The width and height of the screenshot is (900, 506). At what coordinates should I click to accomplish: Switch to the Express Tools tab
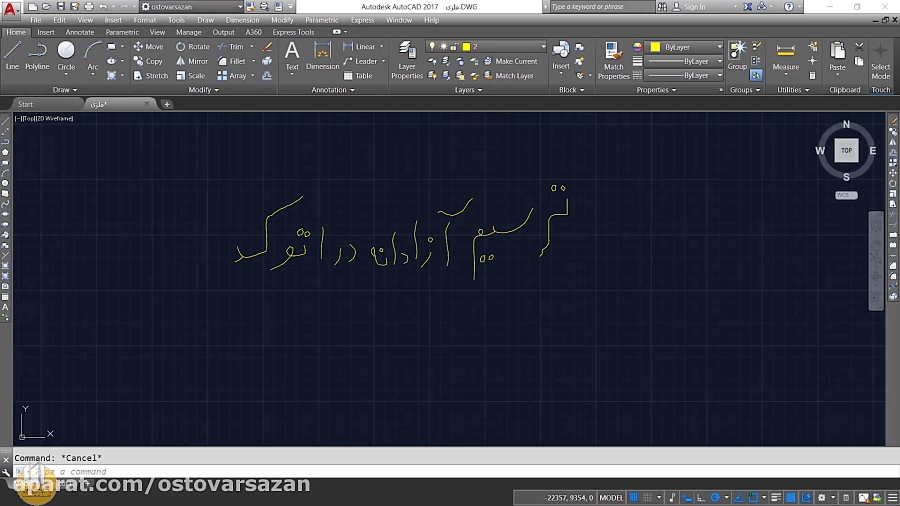click(x=293, y=32)
